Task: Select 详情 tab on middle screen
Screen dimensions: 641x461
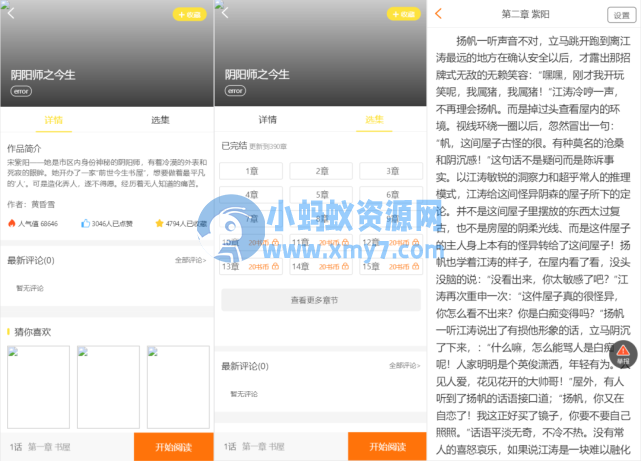Action: [268, 120]
